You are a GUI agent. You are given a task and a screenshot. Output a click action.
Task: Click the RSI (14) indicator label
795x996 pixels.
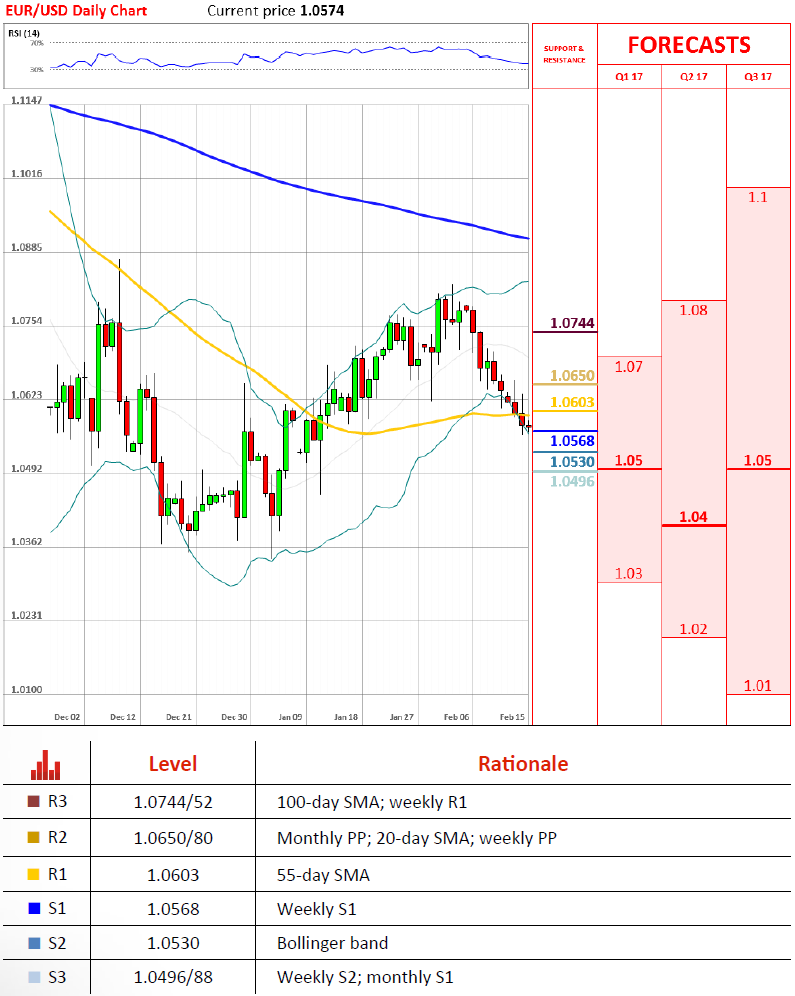23,33
